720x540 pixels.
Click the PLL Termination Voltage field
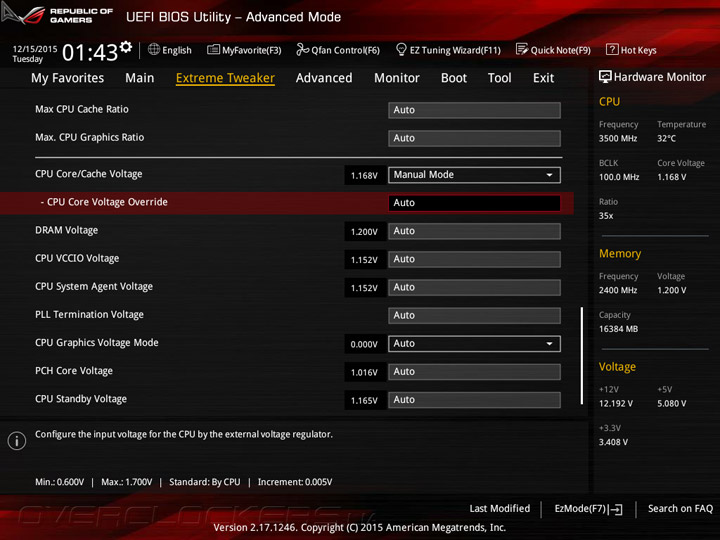[x=474, y=315]
